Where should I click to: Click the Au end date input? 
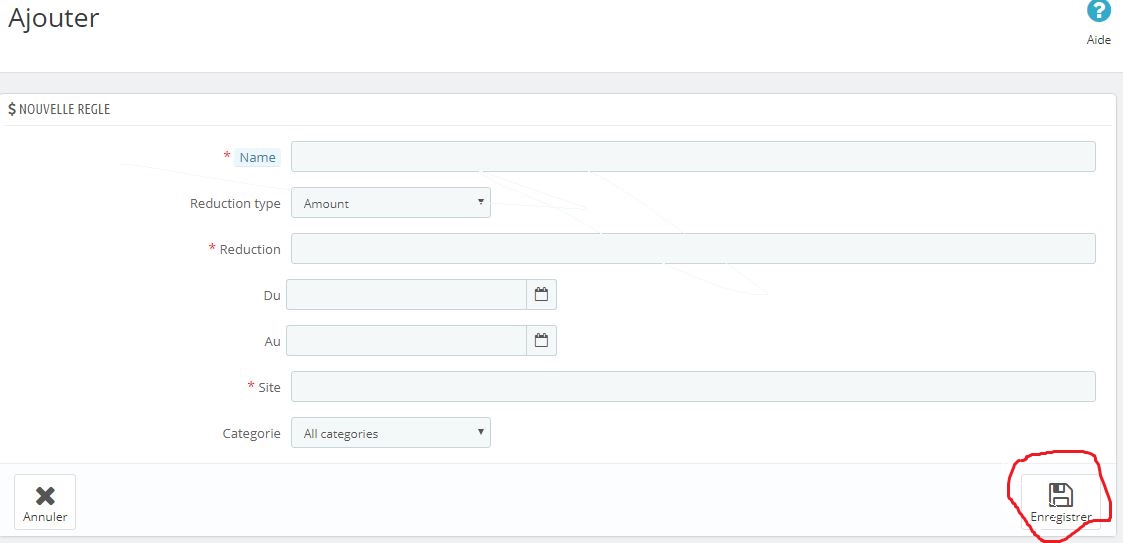point(407,340)
